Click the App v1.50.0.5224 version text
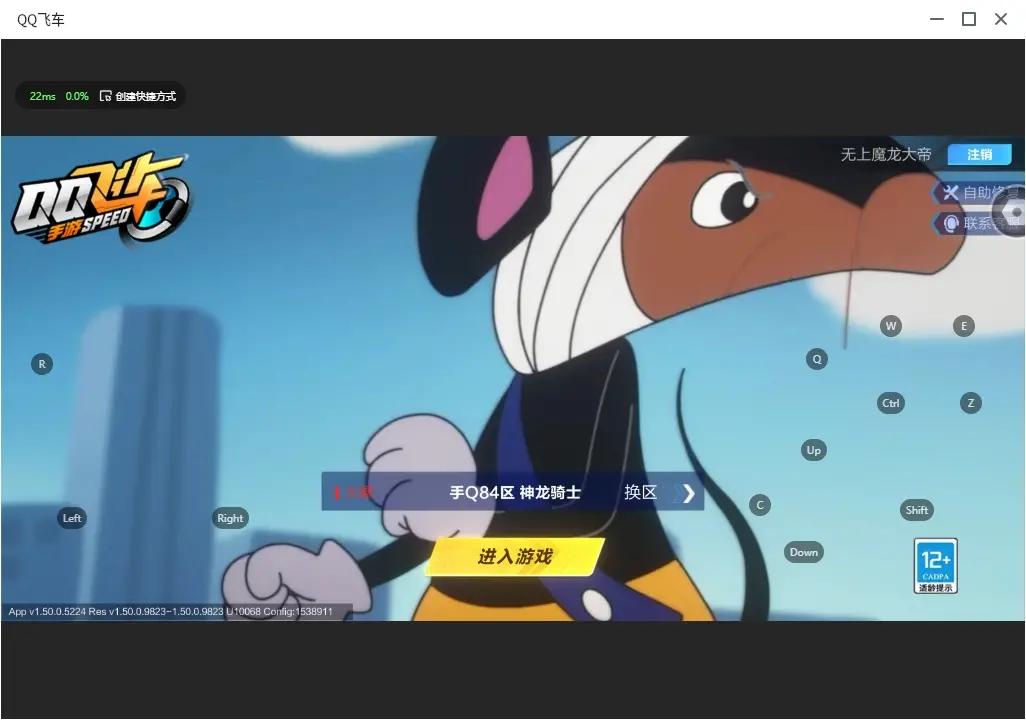This screenshot has width=1026, height=720. tap(170, 611)
